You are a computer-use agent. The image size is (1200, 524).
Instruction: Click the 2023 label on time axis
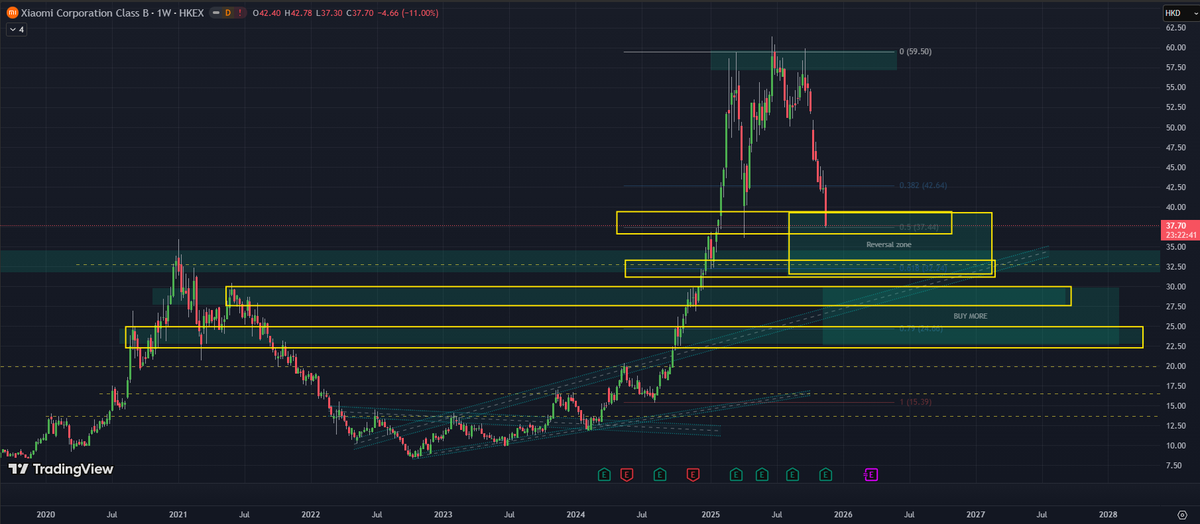click(443, 513)
